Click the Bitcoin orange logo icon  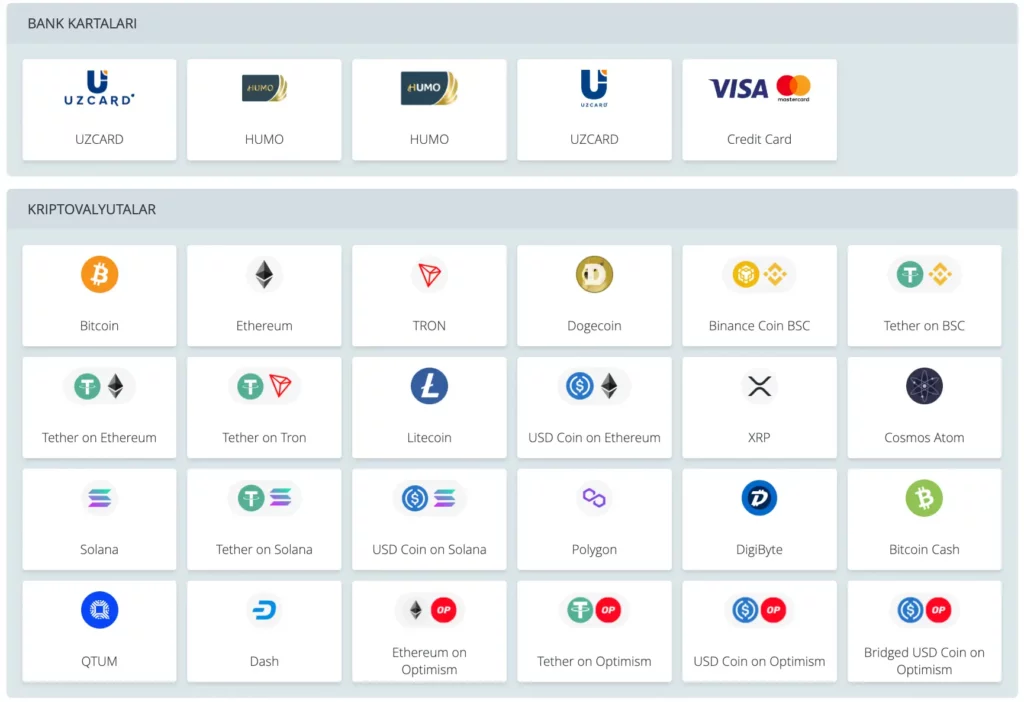tap(99, 274)
